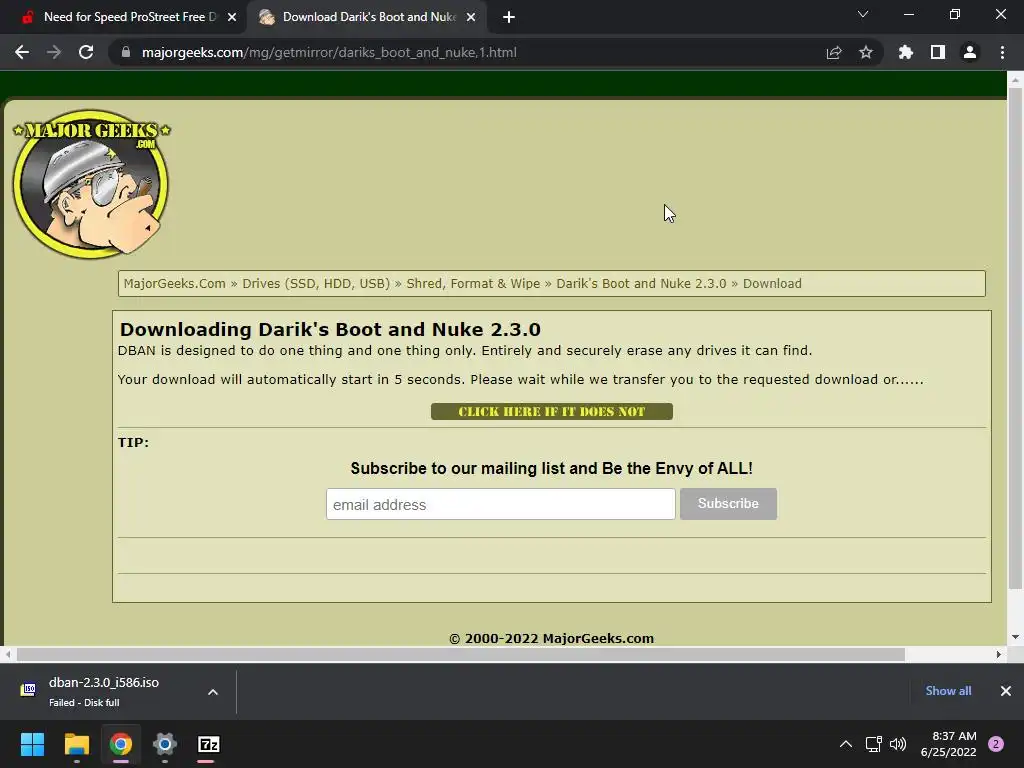Click the horizontal scrollbar thumb

tap(460, 654)
